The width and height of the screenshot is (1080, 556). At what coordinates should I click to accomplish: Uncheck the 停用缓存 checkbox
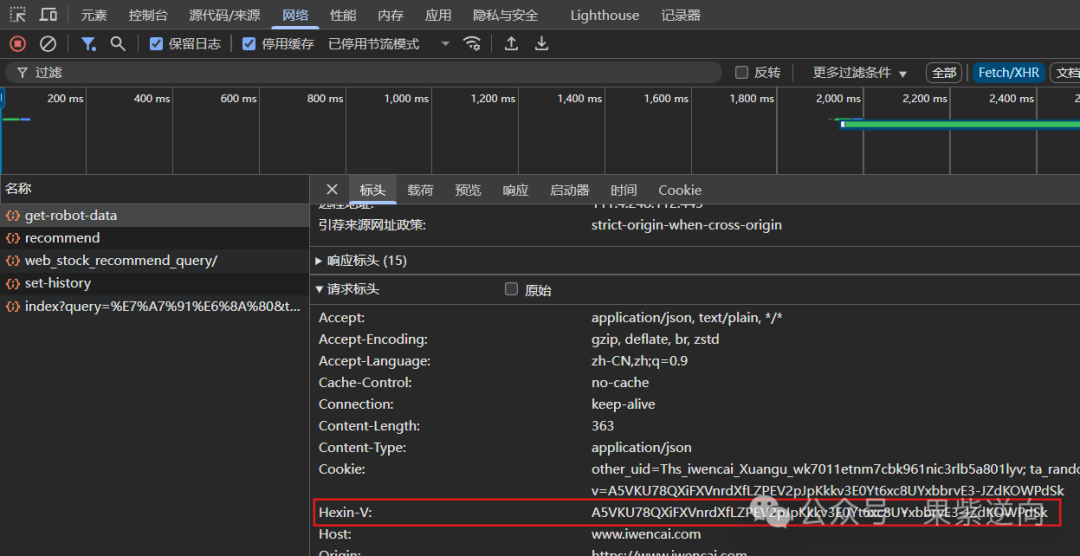(250, 44)
